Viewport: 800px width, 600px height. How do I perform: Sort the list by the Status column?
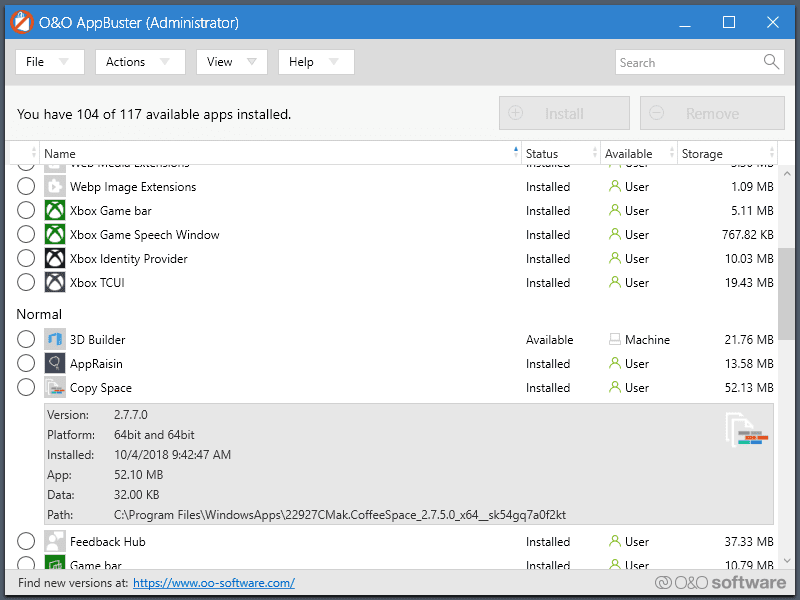tap(561, 153)
